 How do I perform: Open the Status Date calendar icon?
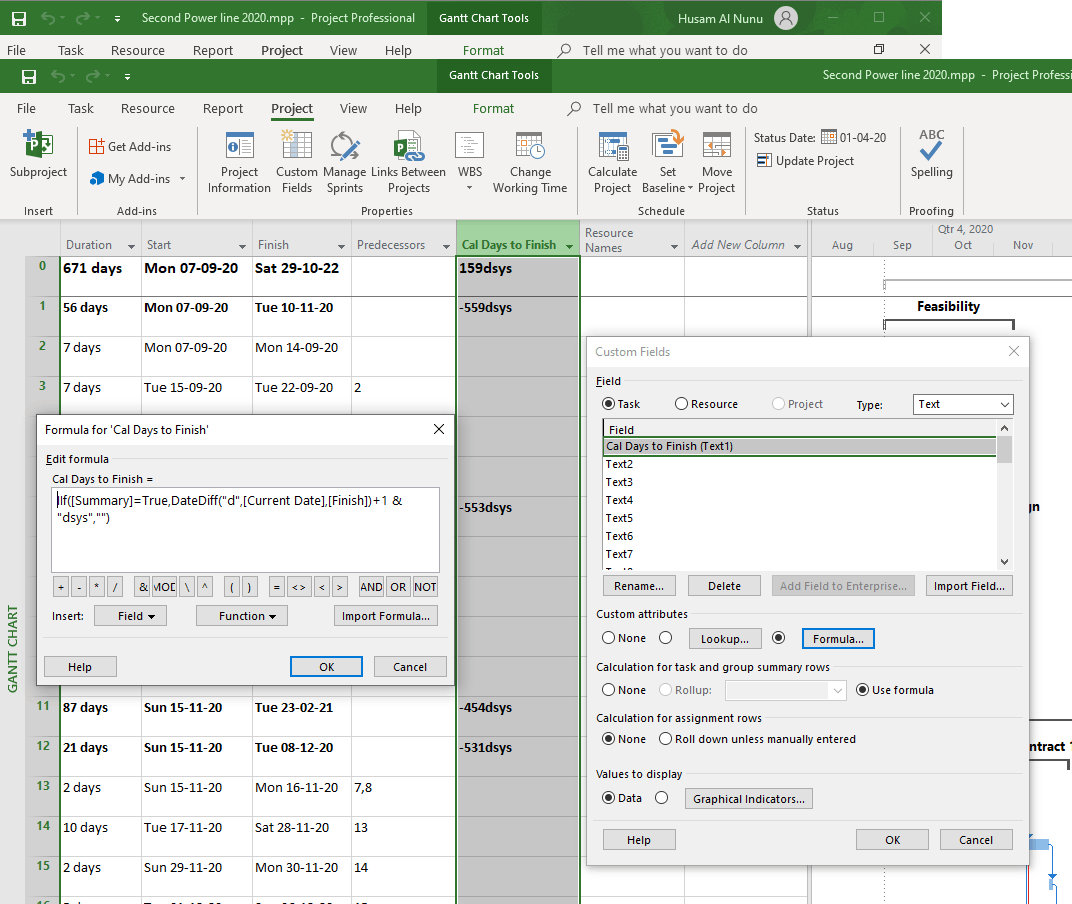coord(829,137)
